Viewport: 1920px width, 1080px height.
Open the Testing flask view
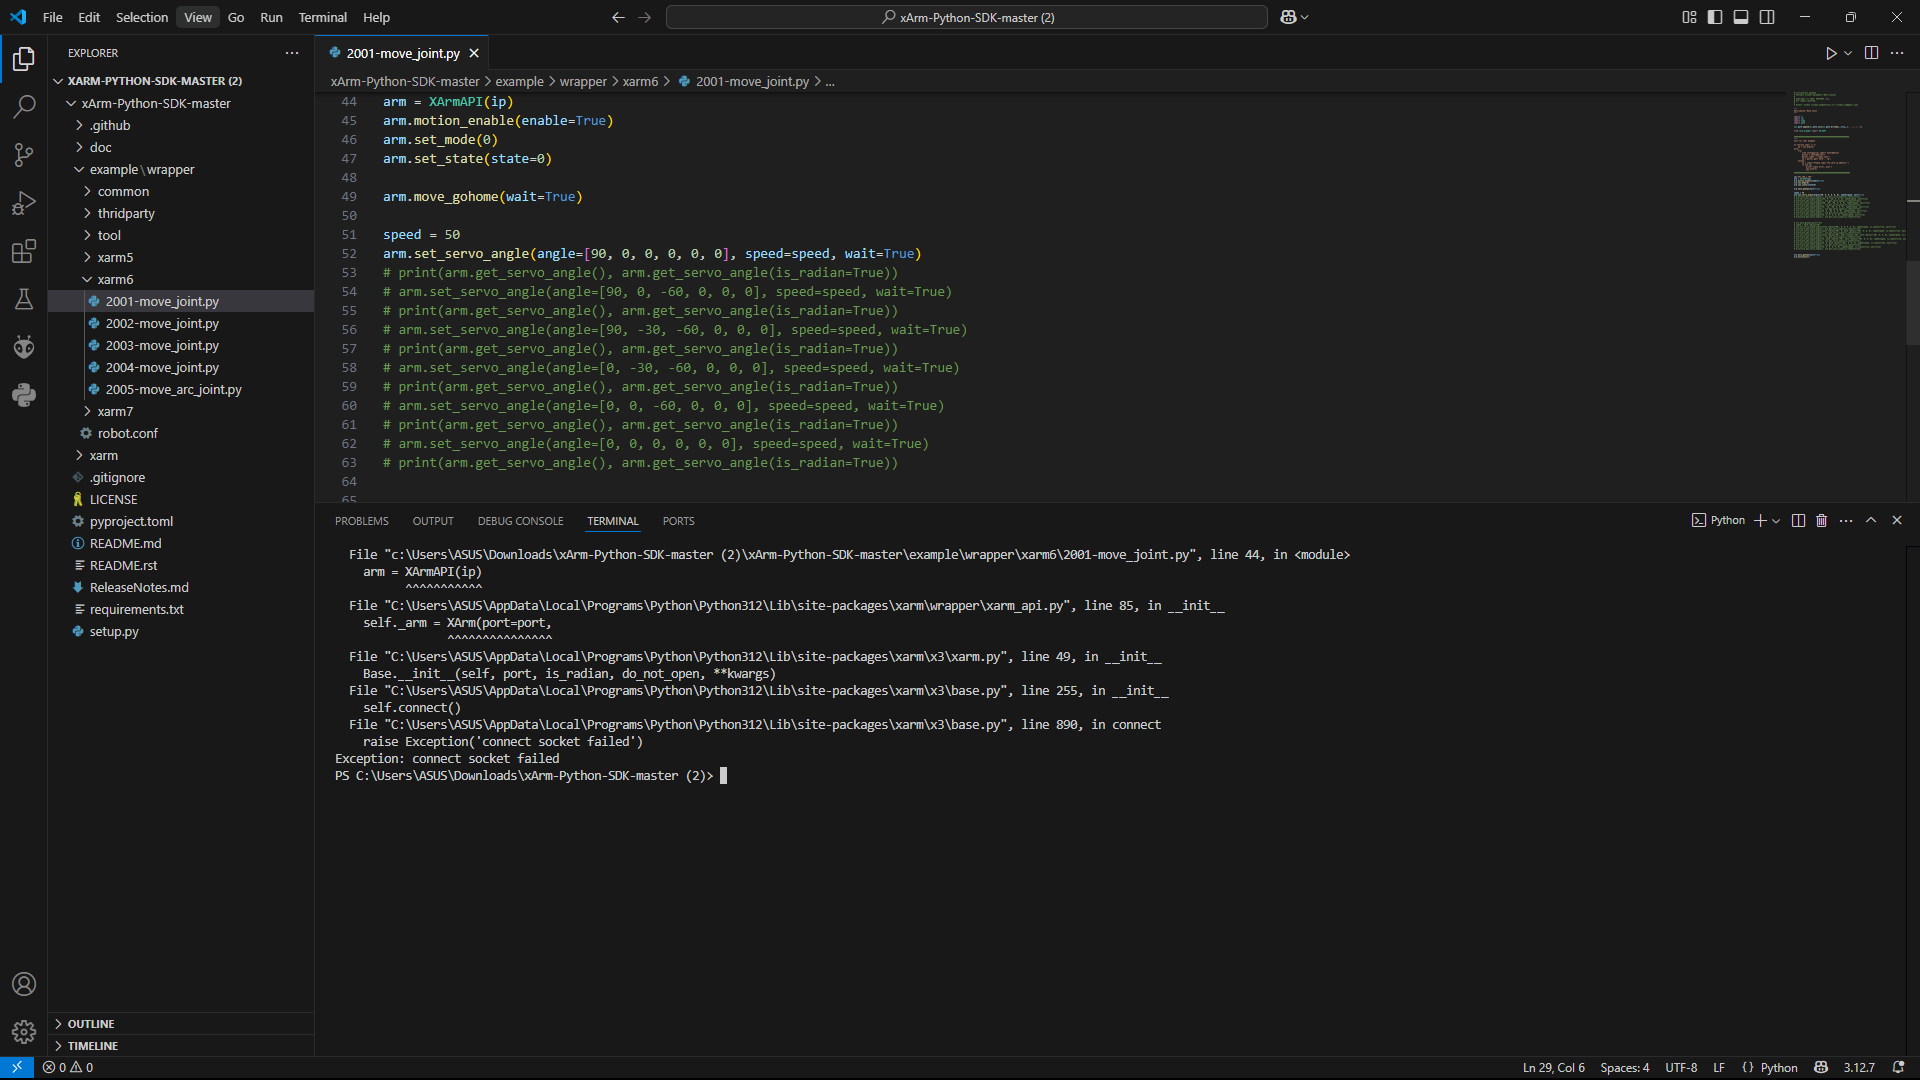click(24, 299)
